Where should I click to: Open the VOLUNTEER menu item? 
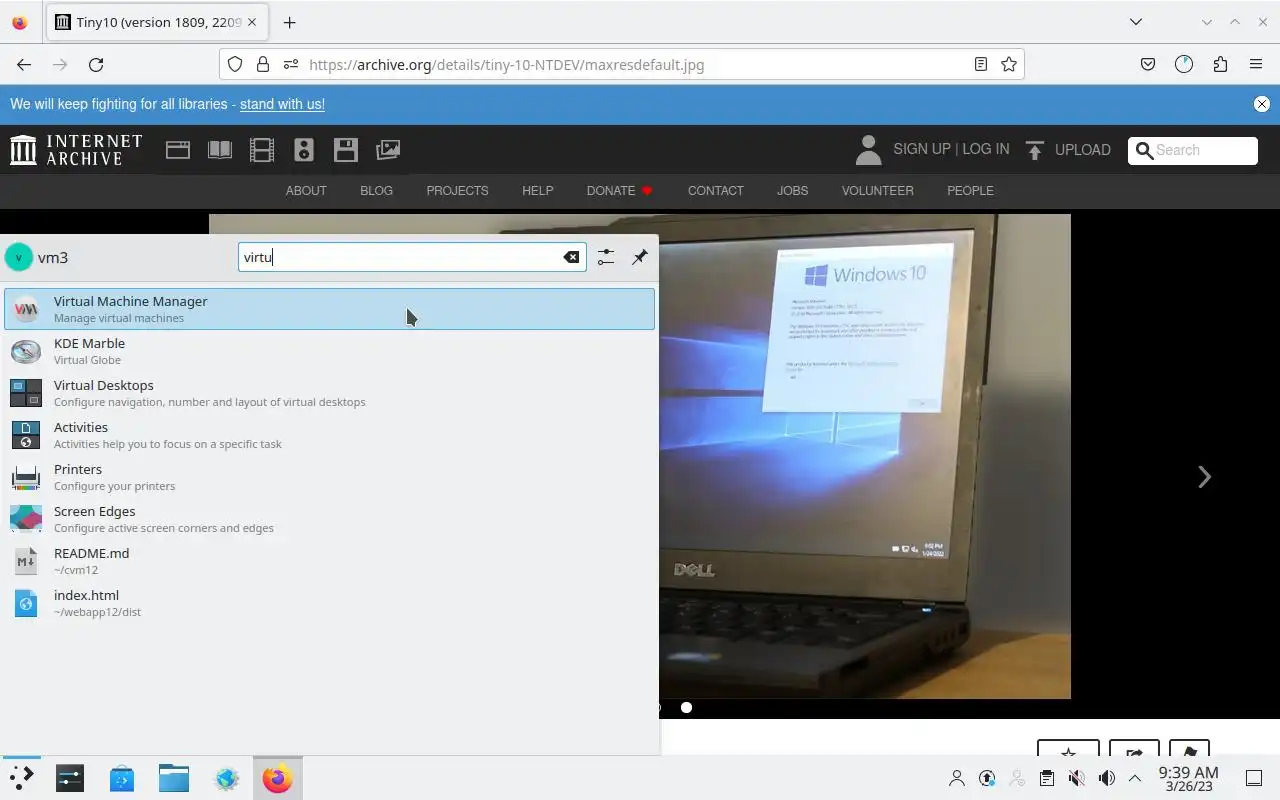pyautogui.click(x=877, y=190)
